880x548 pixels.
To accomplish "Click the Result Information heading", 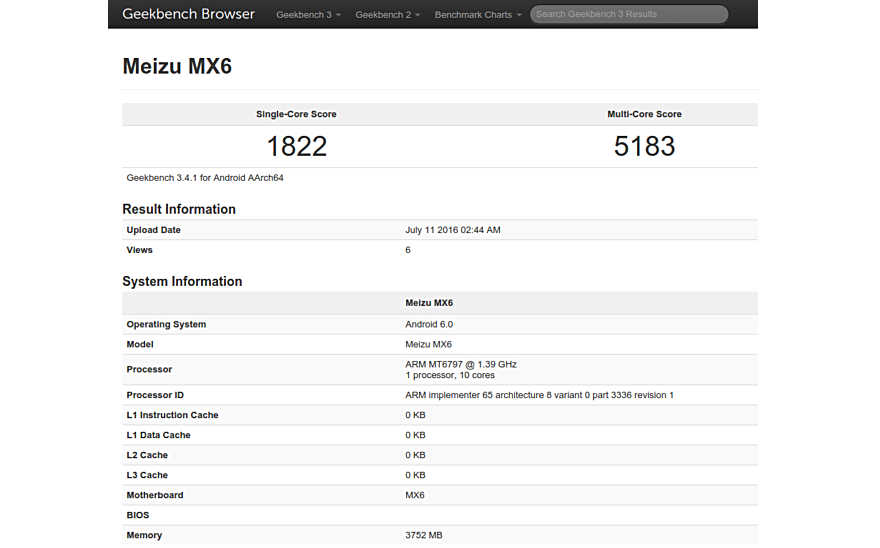I will 179,209.
